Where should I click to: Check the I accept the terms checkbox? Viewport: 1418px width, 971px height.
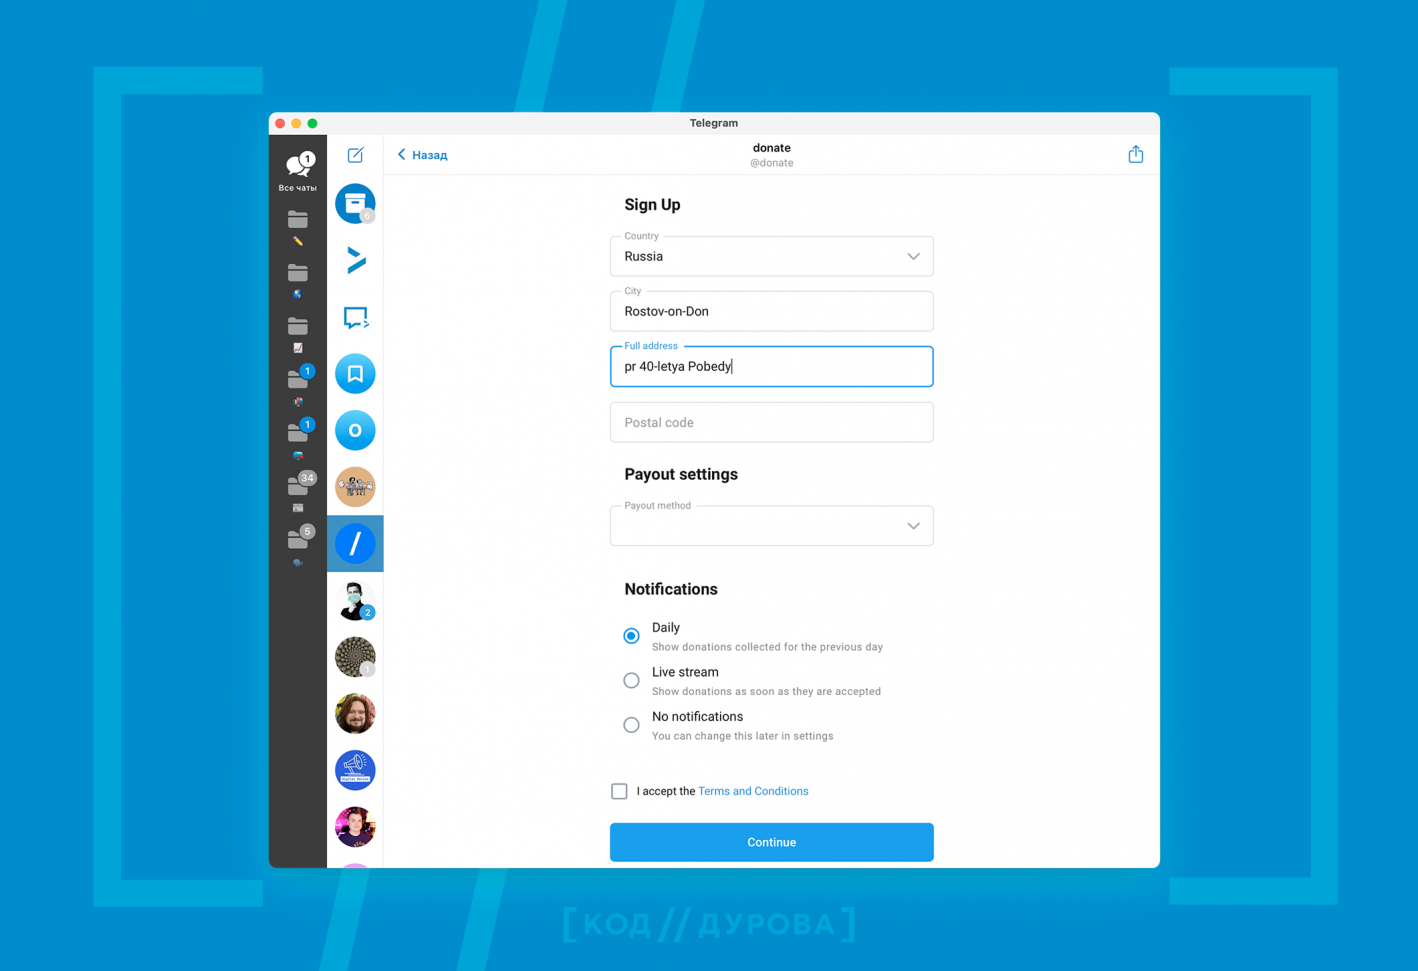(x=619, y=791)
